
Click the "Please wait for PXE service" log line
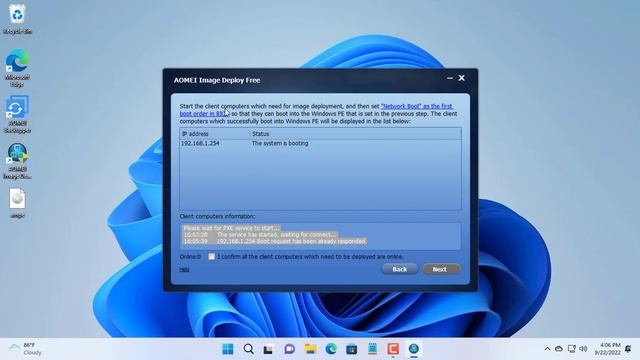(x=231, y=228)
